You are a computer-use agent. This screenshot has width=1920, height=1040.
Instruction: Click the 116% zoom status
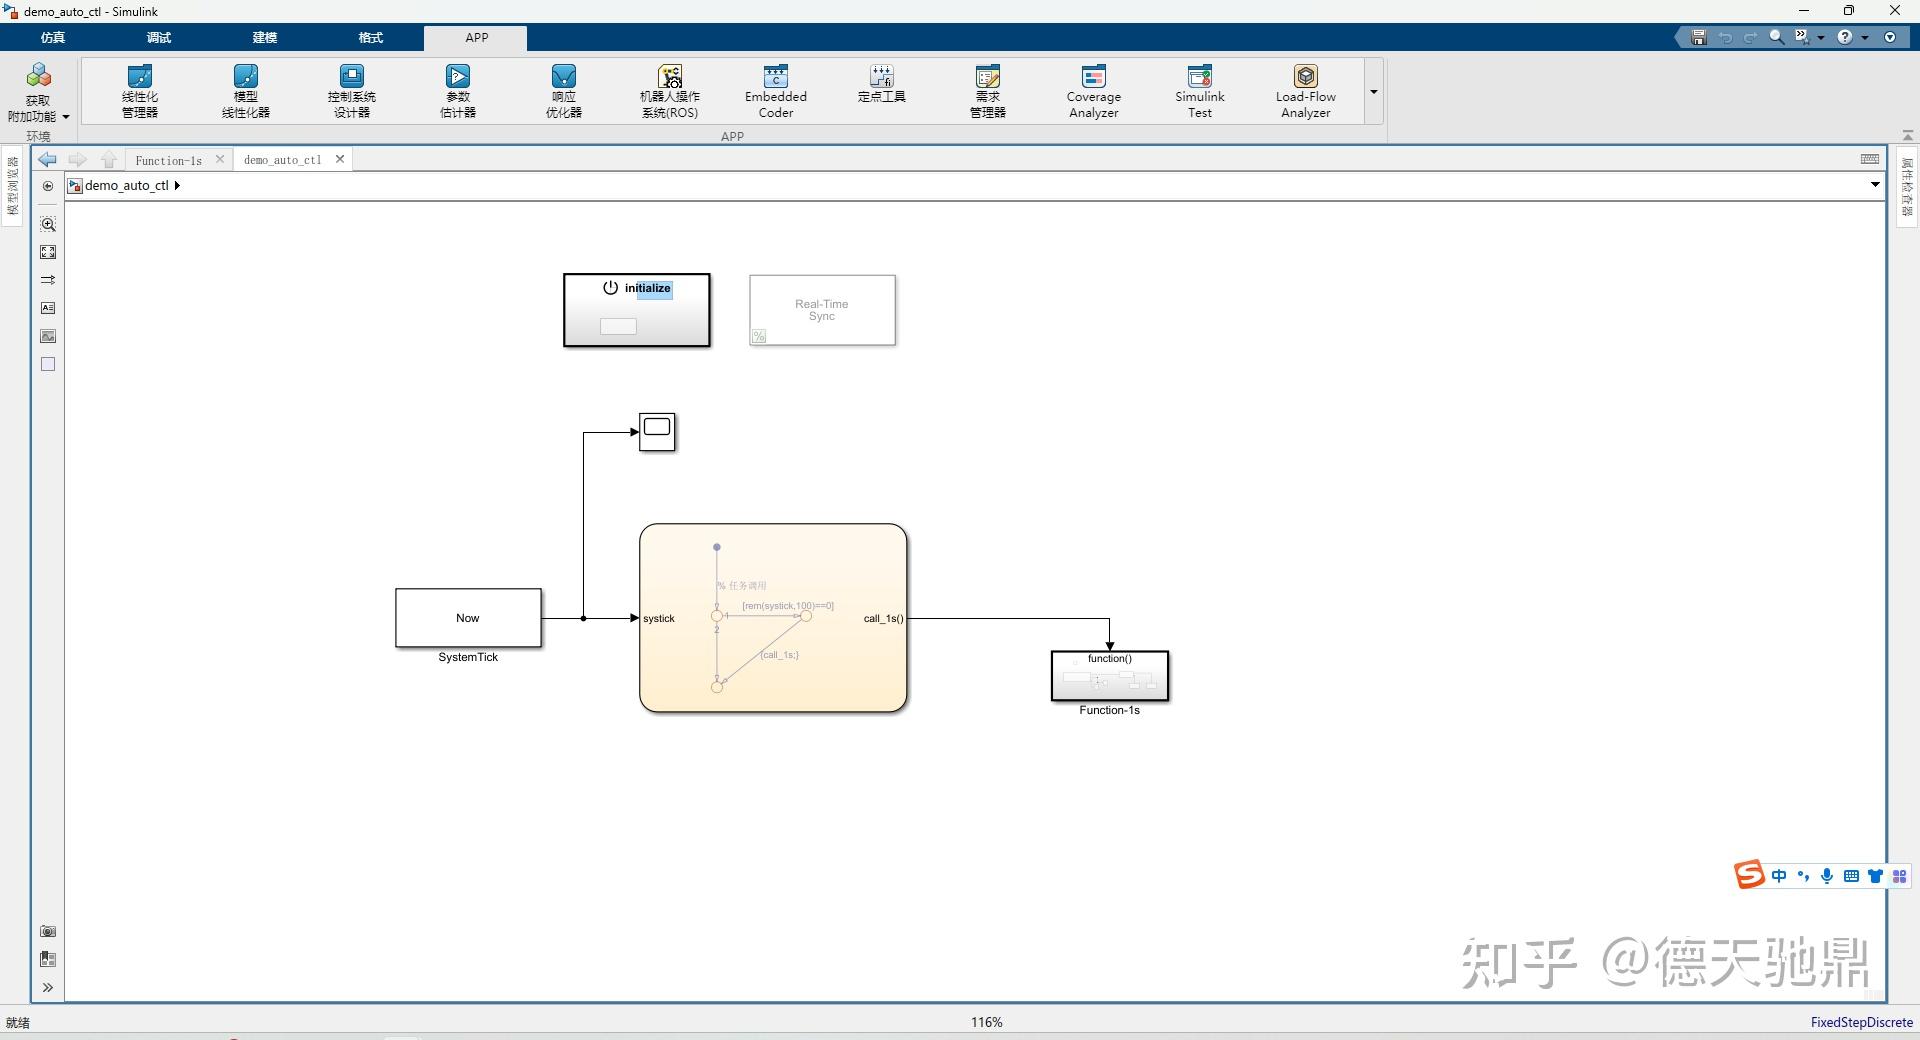point(986,1022)
